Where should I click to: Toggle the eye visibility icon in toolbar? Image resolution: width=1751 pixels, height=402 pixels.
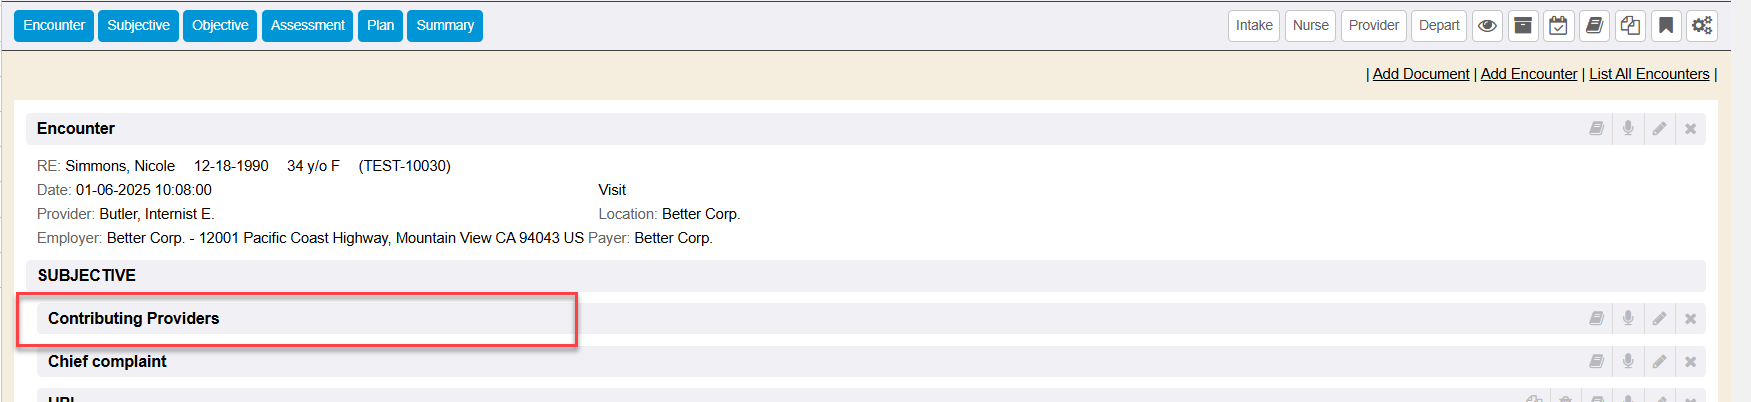pos(1488,26)
